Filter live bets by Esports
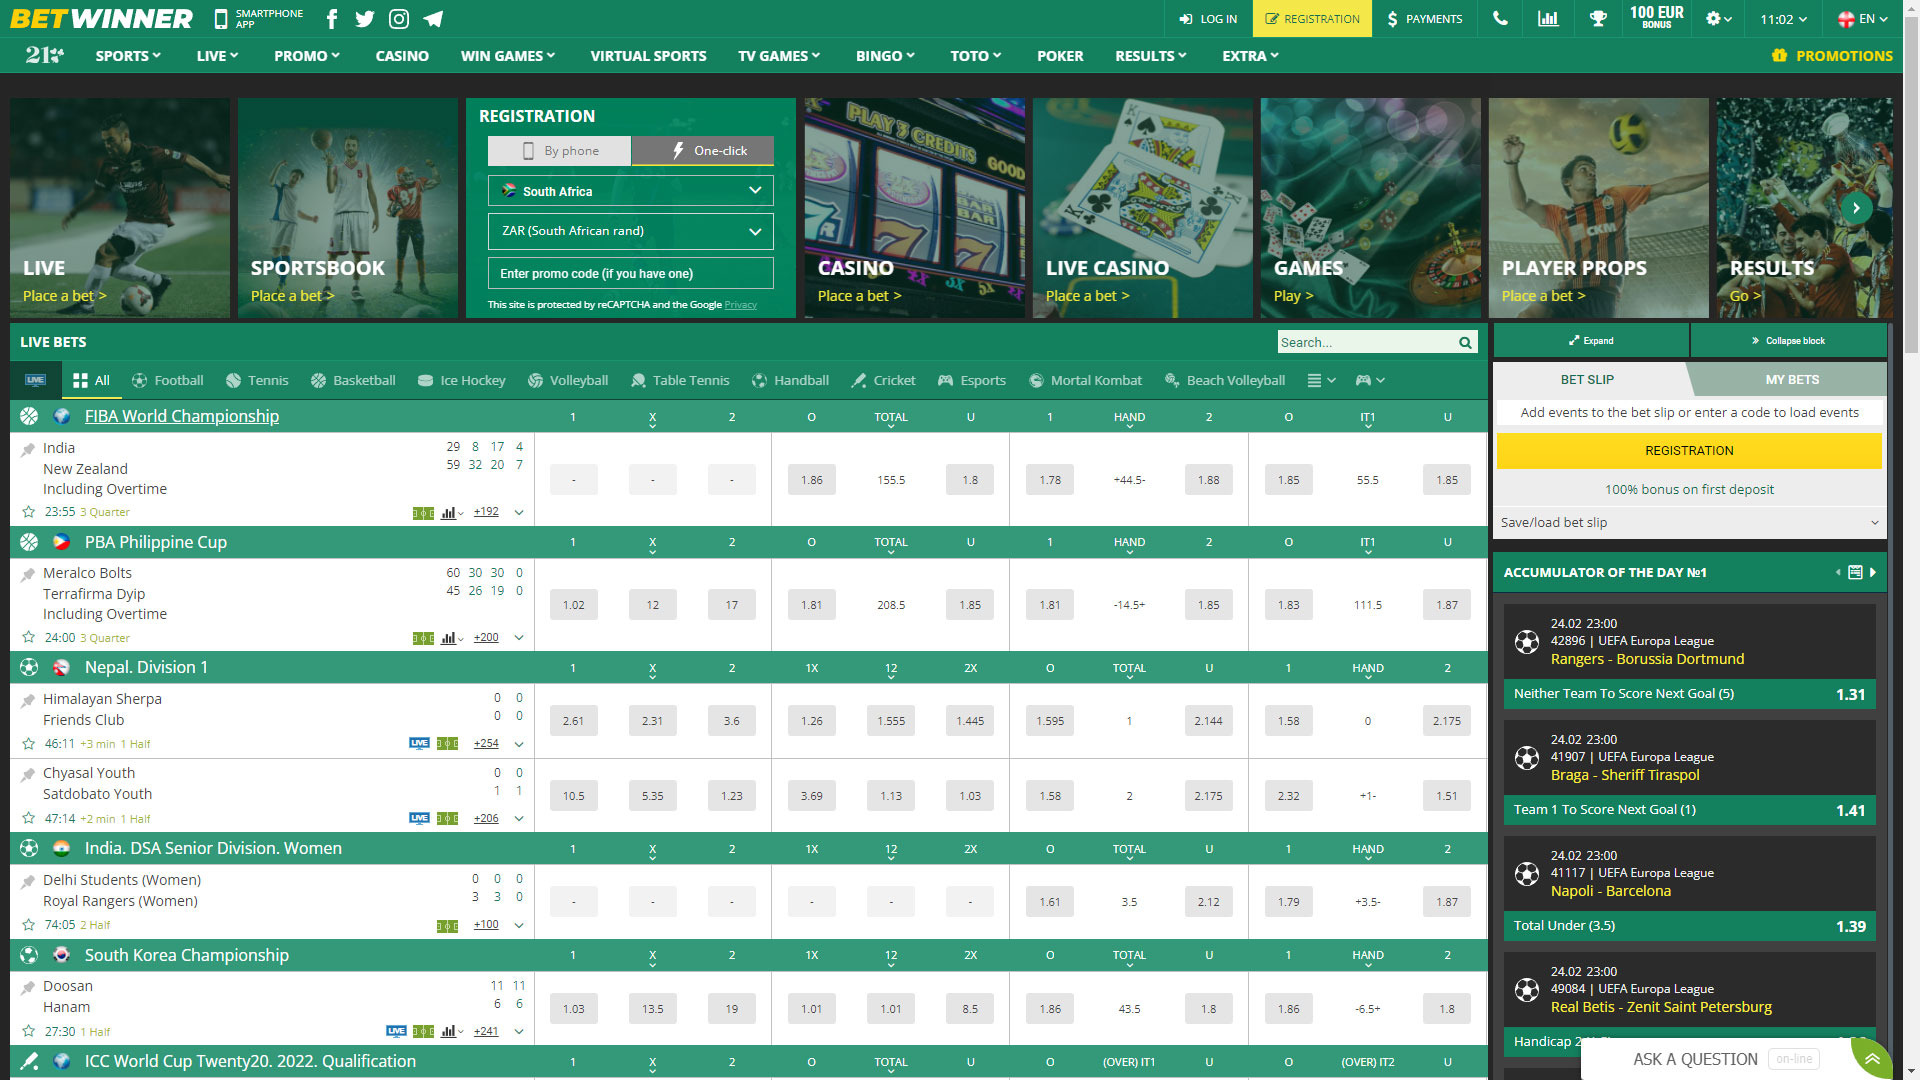1920x1080 pixels. point(972,380)
